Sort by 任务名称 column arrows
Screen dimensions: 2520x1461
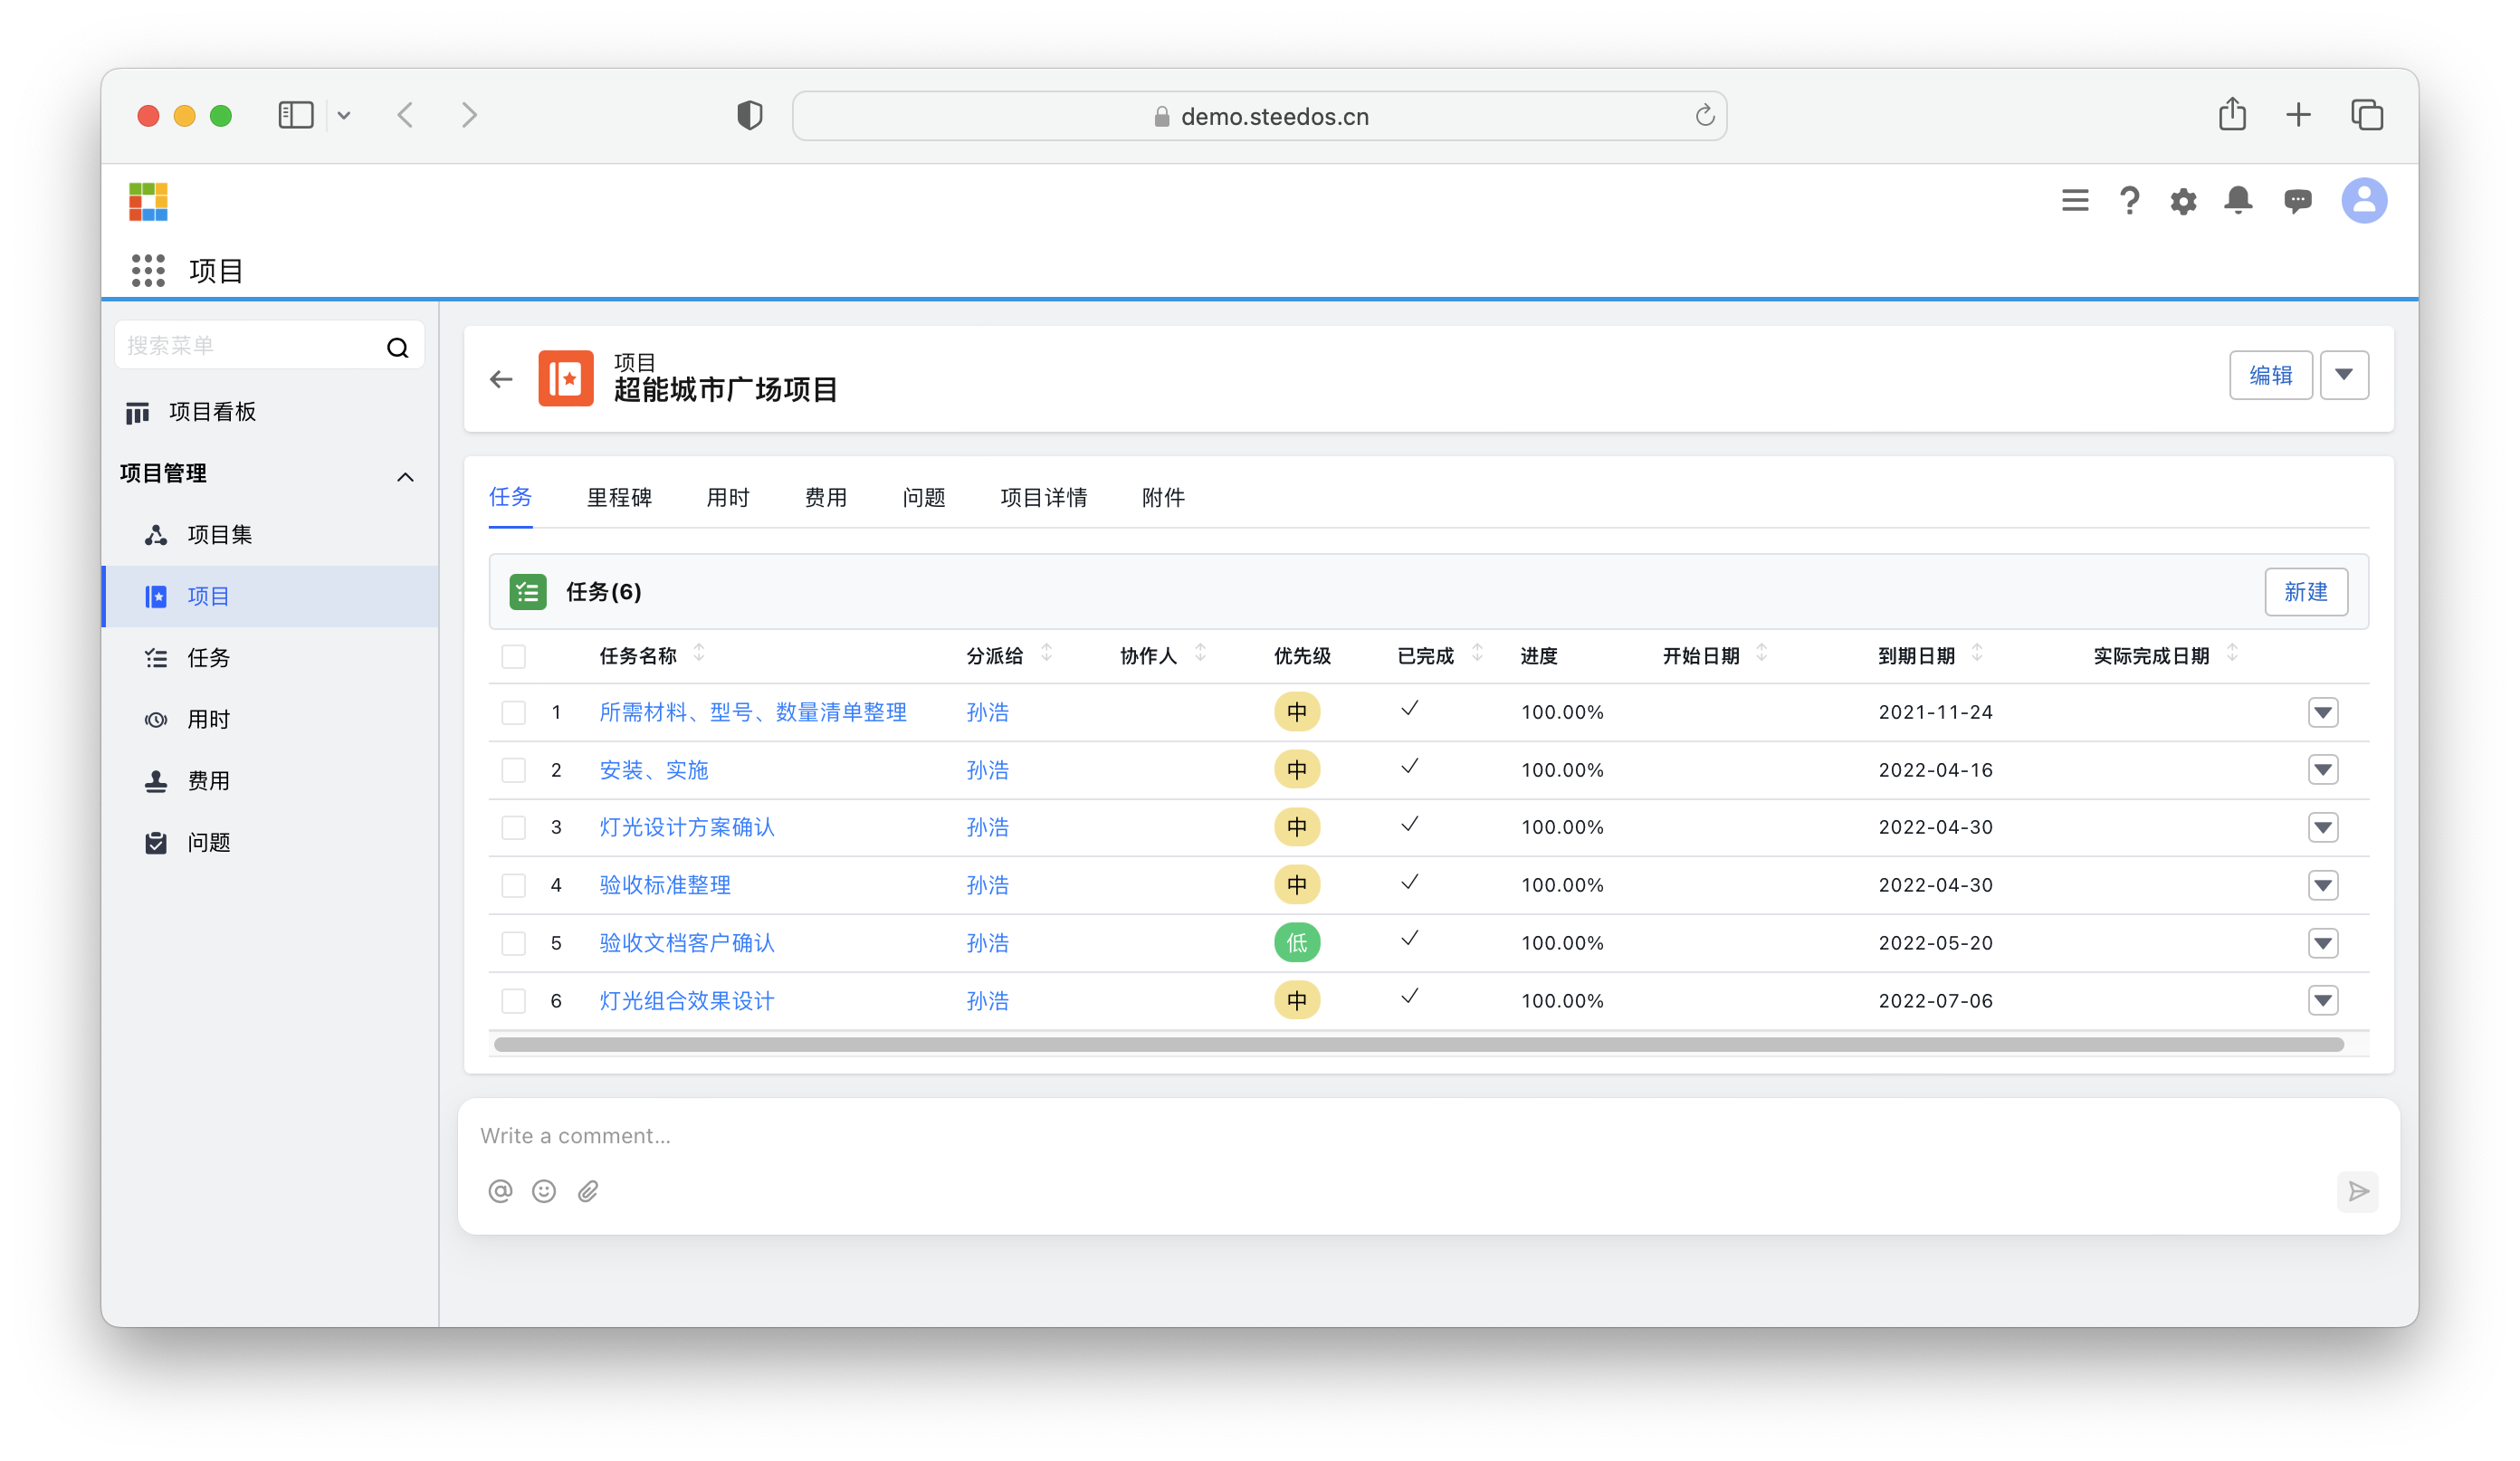[x=699, y=654]
